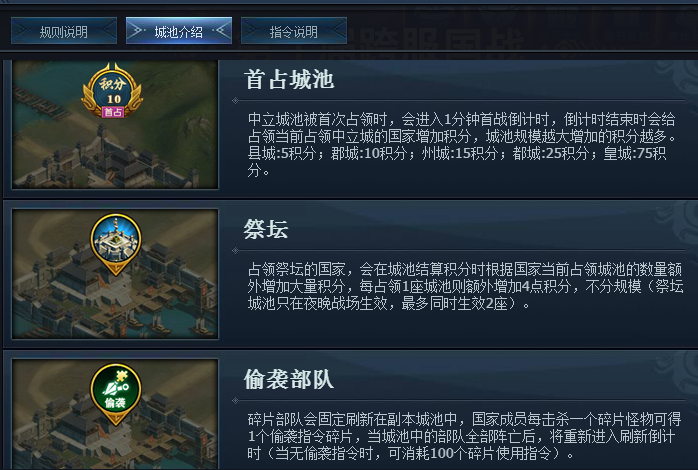
Task: Click the 首占城池 heading
Action: coord(289,80)
